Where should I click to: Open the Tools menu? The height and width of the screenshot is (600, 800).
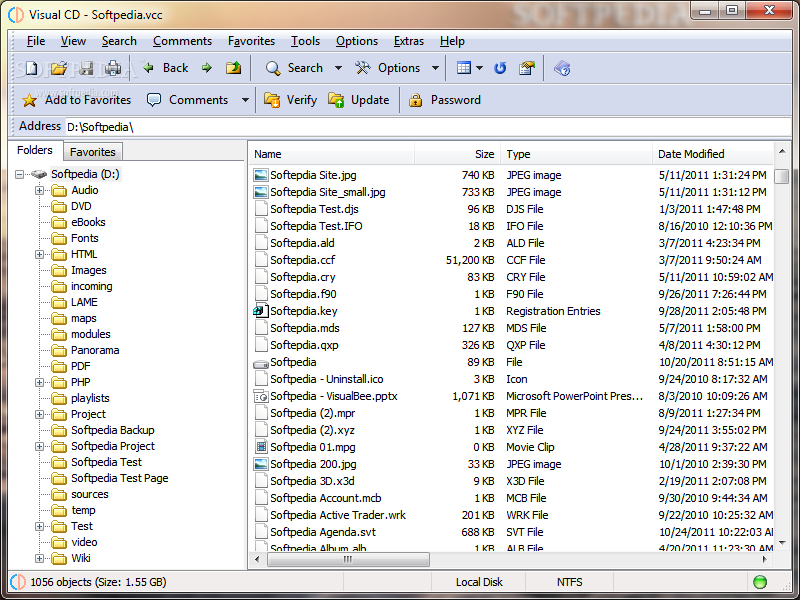pyautogui.click(x=305, y=41)
